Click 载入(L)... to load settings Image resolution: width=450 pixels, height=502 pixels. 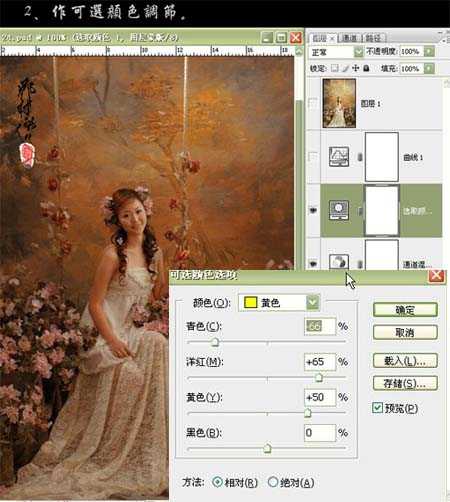[x=405, y=361]
